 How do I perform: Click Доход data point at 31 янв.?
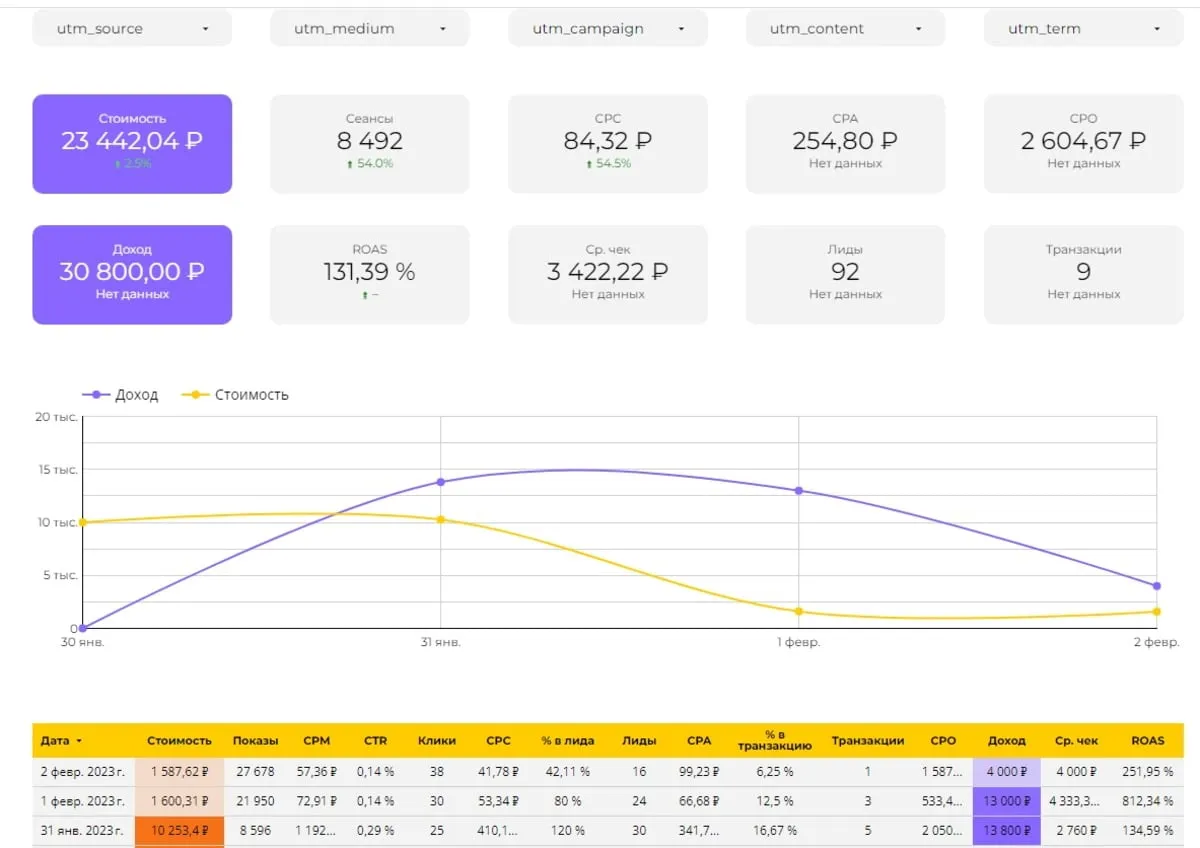(440, 482)
